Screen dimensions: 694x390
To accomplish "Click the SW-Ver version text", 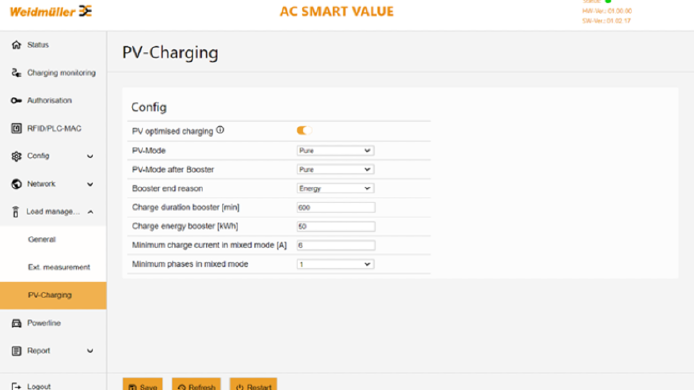I will tap(606, 21).
